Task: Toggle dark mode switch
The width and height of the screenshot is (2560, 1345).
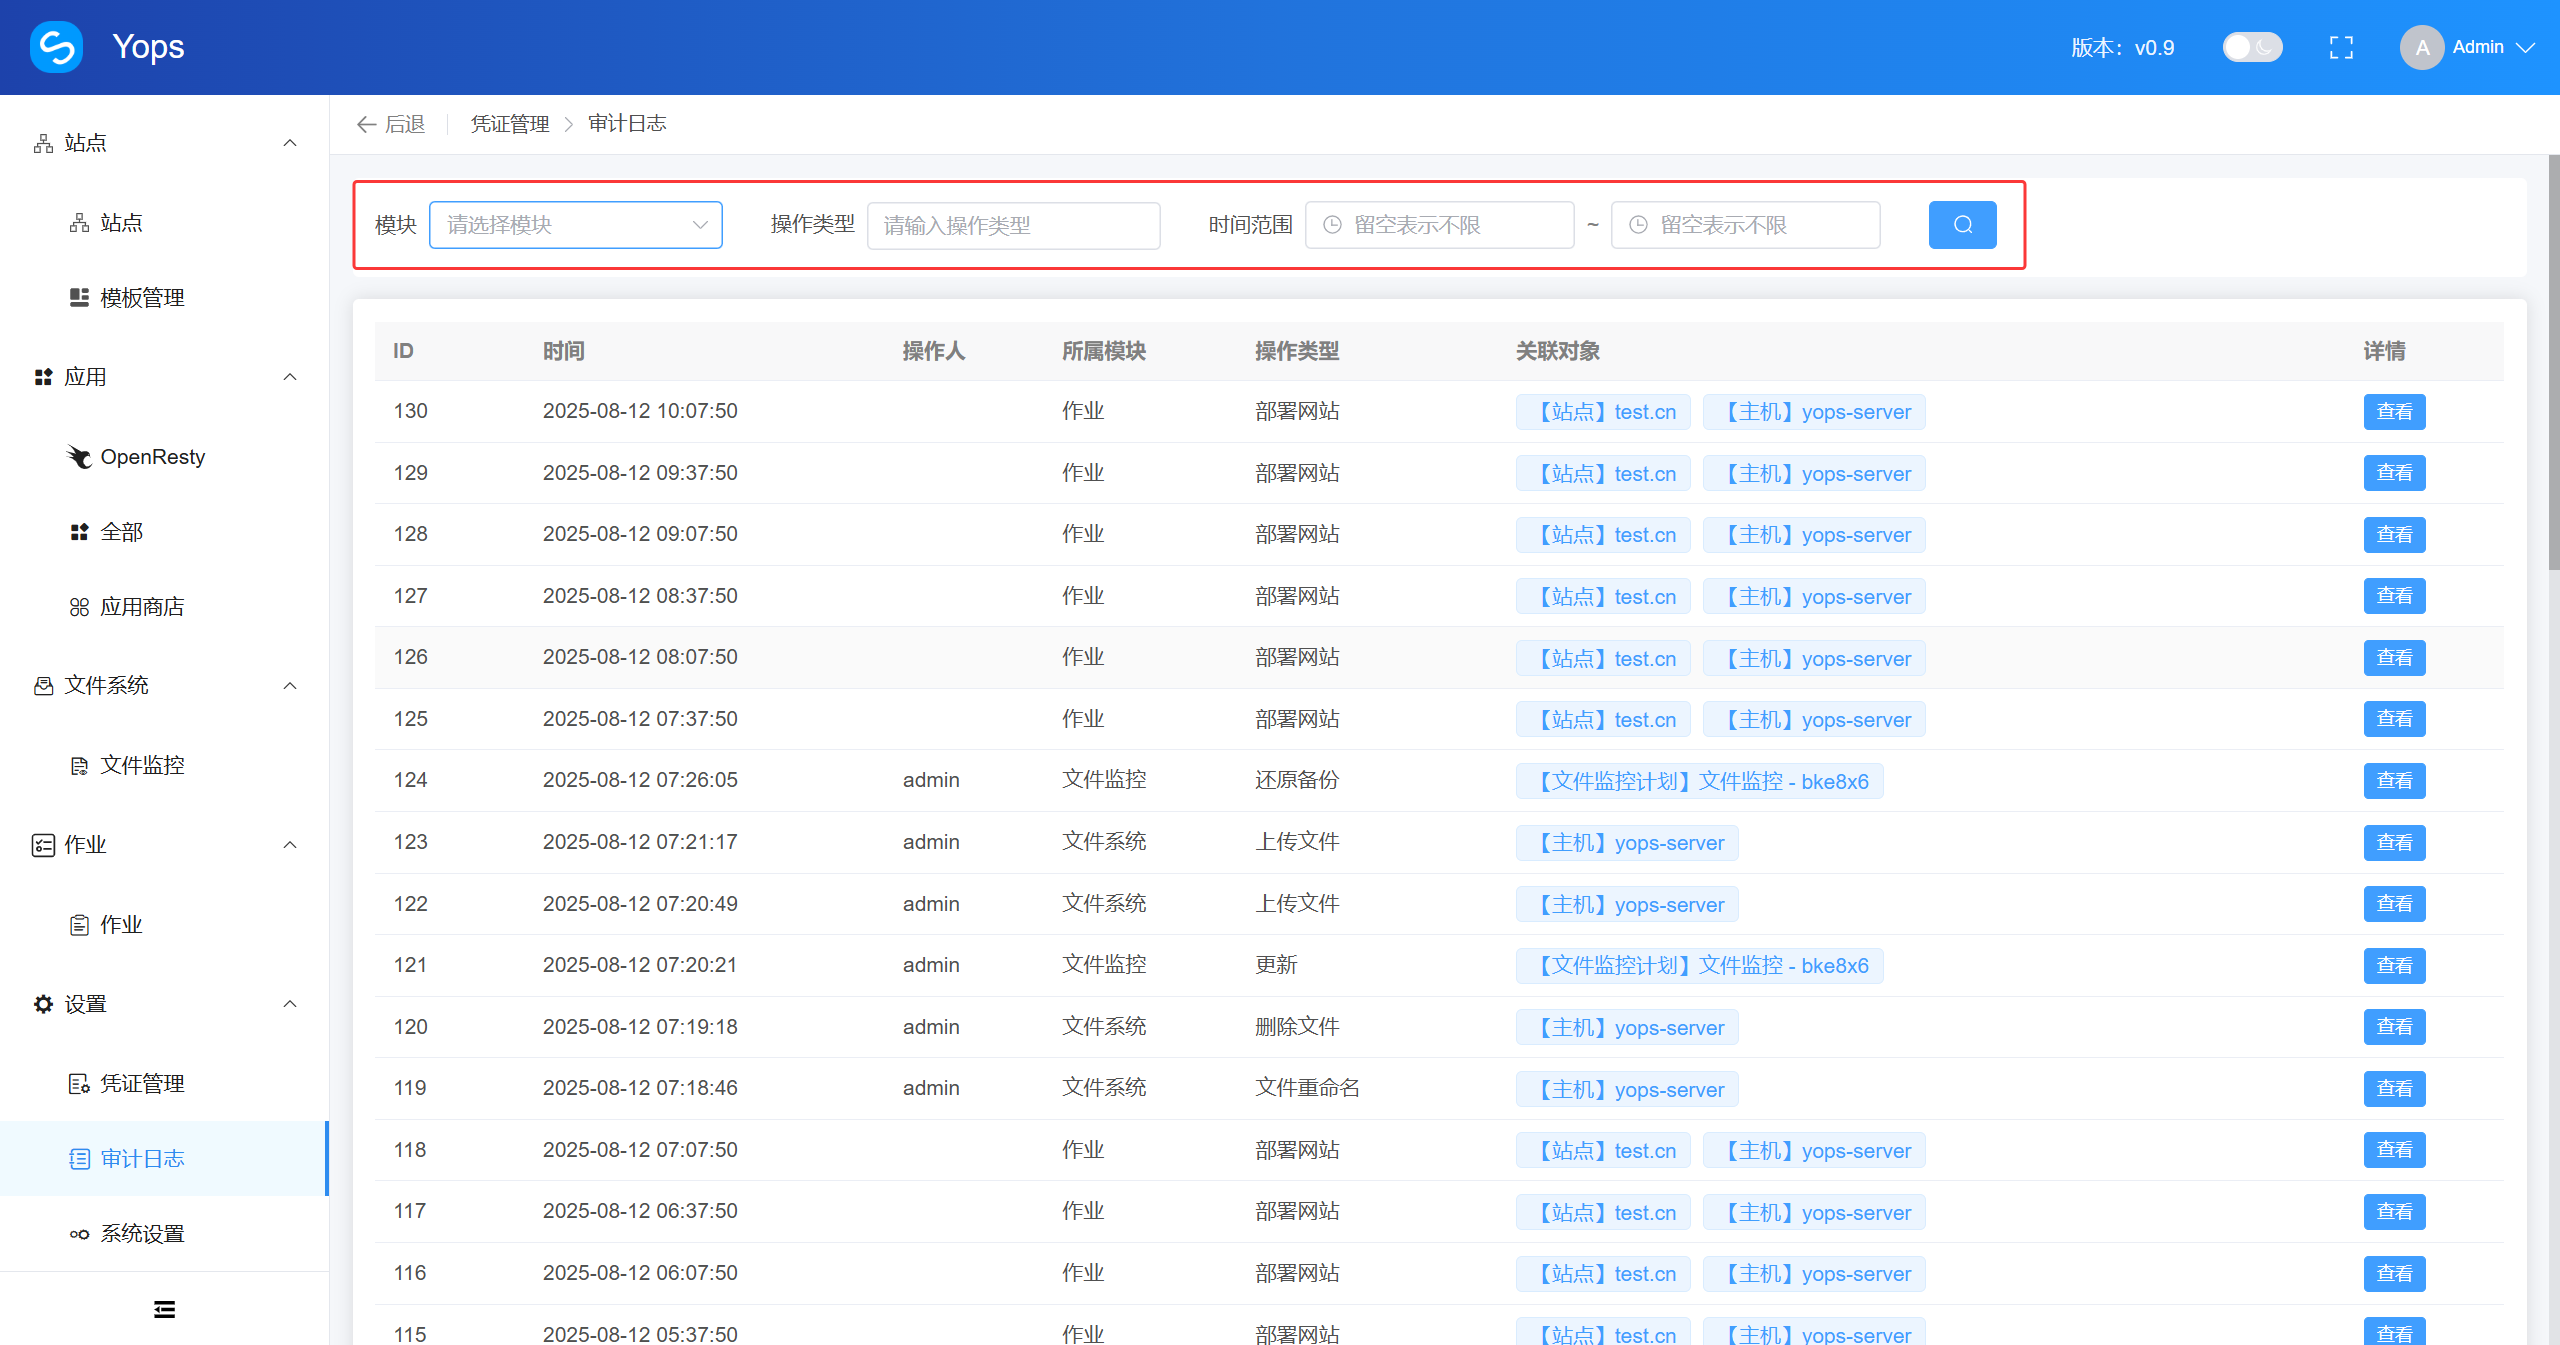Action: pos(2252,47)
